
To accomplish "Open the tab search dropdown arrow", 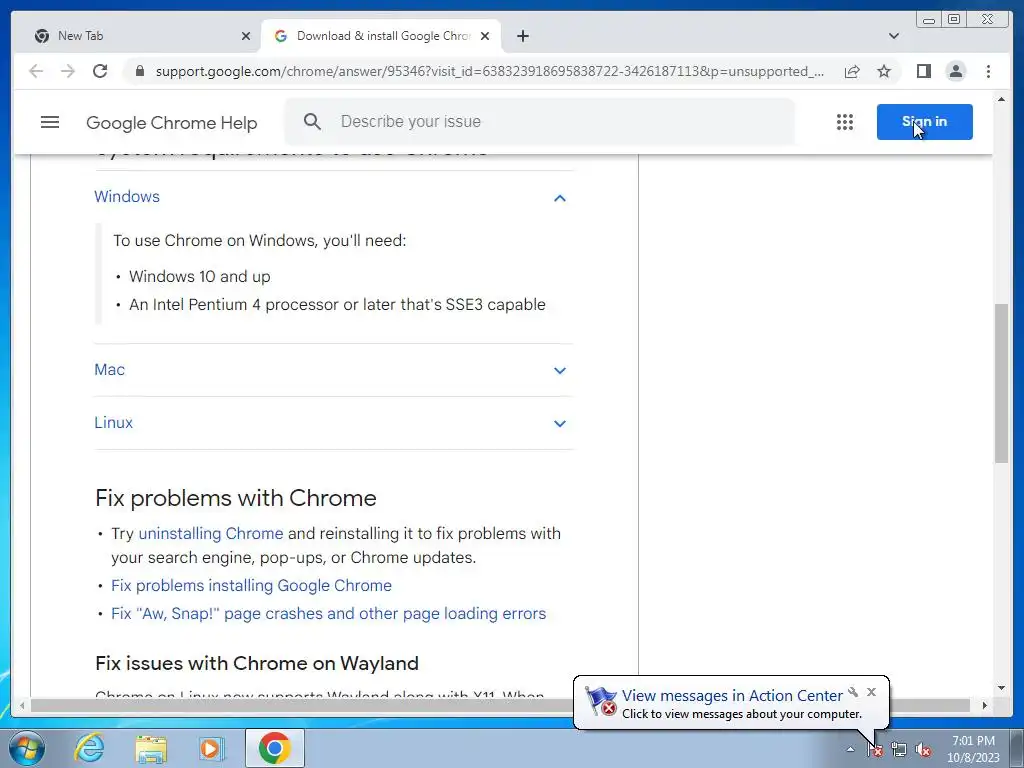I will pyautogui.click(x=894, y=36).
